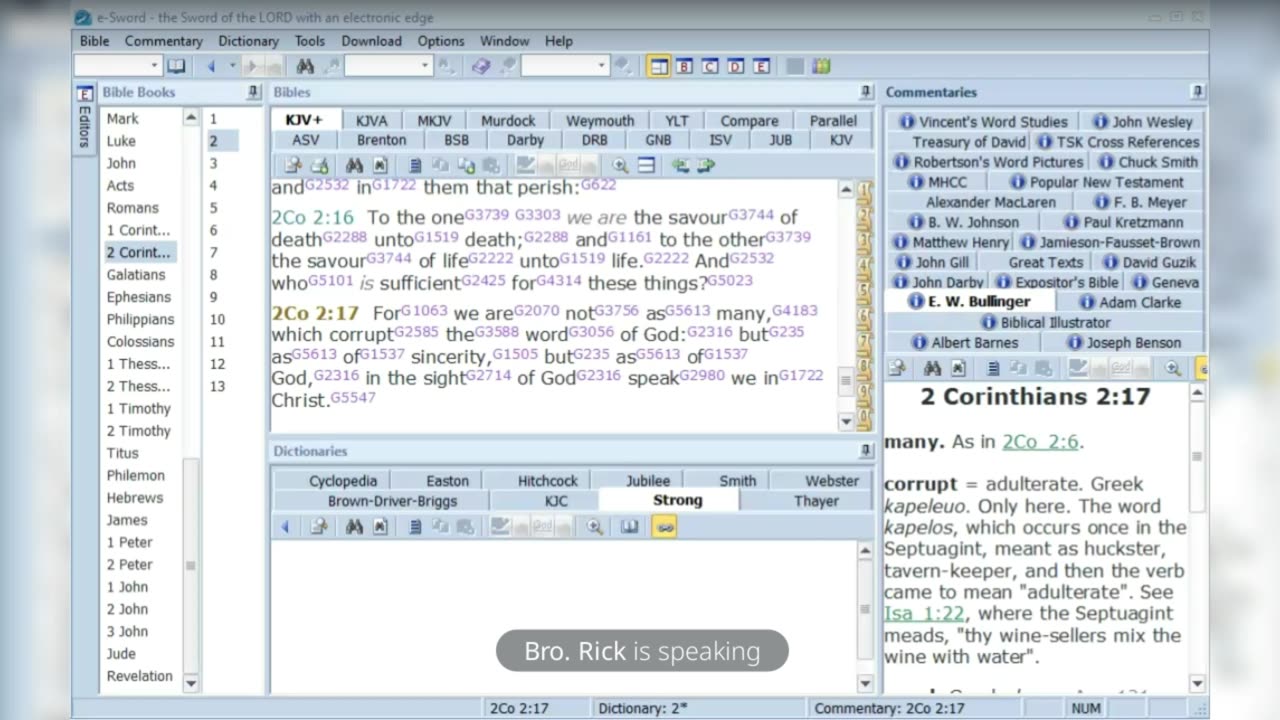Select chapter 13 in the chapter list
The image size is (1280, 720).
(x=218, y=386)
